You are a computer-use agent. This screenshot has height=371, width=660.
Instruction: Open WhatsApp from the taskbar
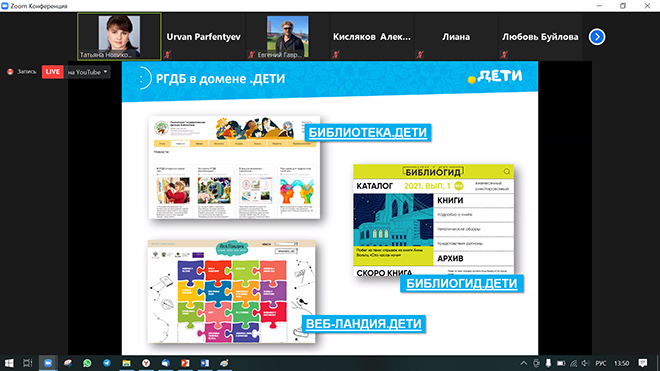pyautogui.click(x=87, y=363)
